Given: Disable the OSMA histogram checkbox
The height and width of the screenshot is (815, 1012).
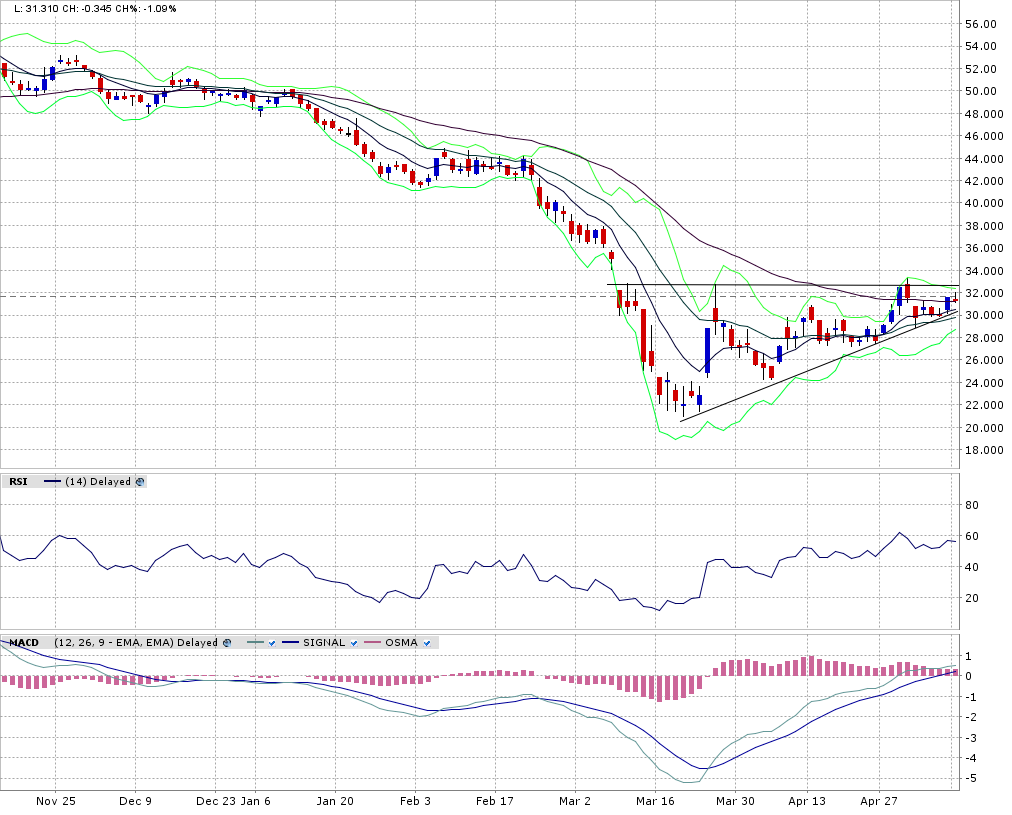Looking at the screenshot, I should pyautogui.click(x=427, y=643).
